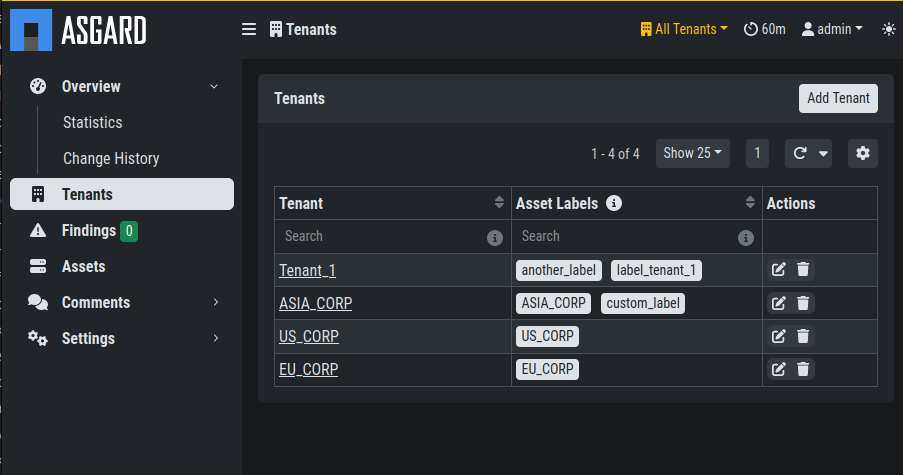Click the Tenant search field
Viewport: 903px width, 475px height.
click(x=382, y=237)
